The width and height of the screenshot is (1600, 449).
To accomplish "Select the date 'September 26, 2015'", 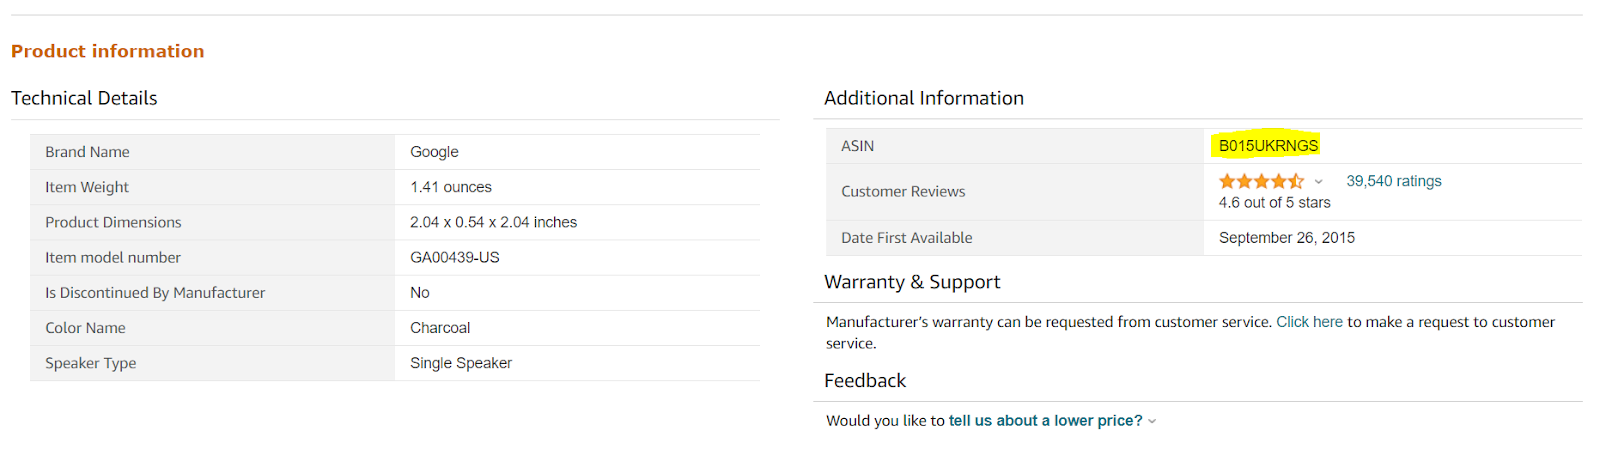I will pos(1286,238).
